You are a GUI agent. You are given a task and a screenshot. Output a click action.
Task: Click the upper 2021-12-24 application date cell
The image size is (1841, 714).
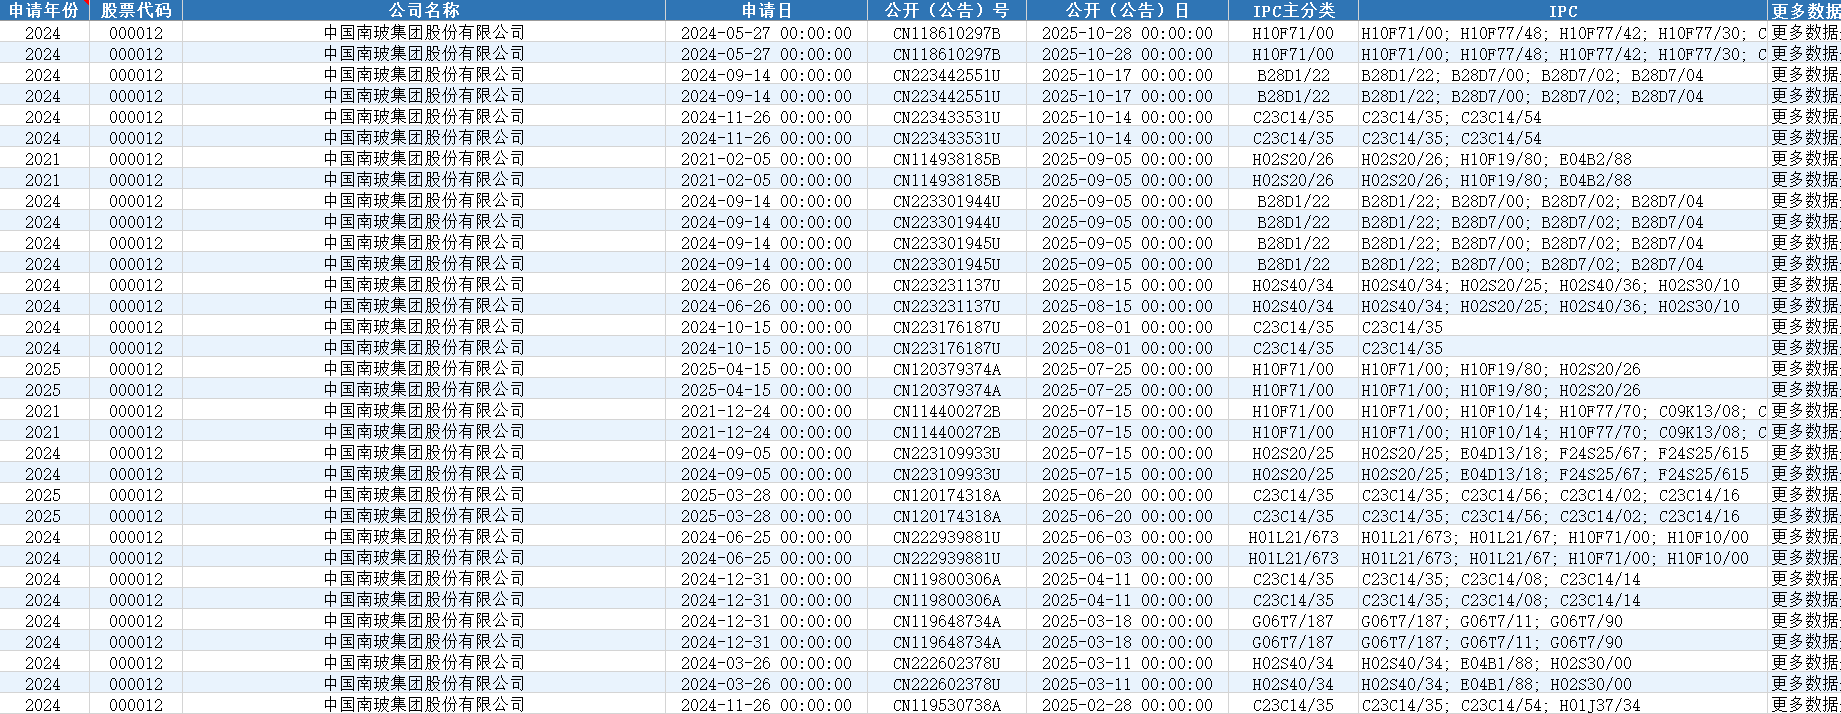766,410
